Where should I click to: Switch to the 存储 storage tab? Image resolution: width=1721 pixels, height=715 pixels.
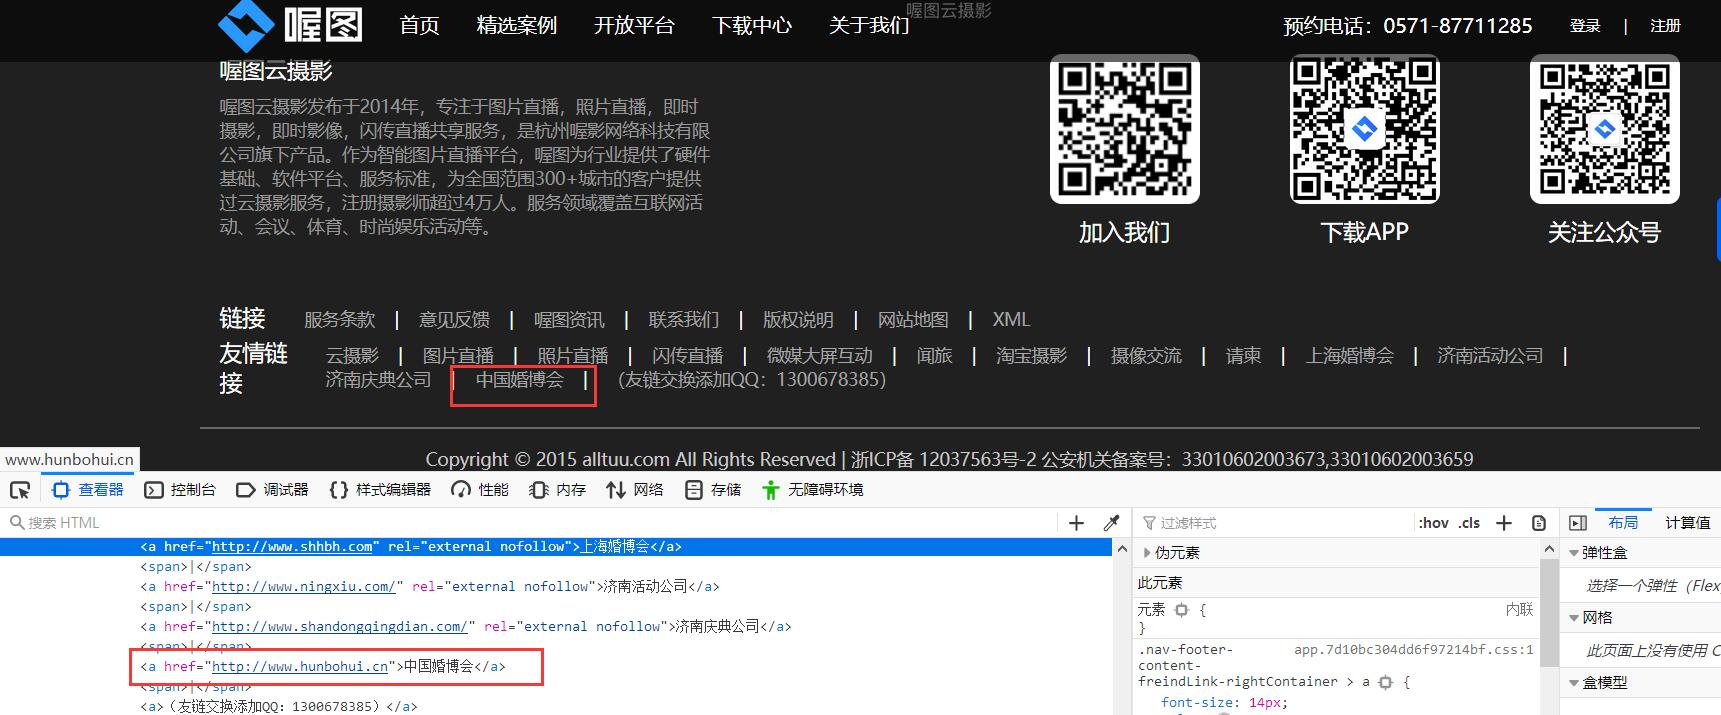[x=713, y=490]
